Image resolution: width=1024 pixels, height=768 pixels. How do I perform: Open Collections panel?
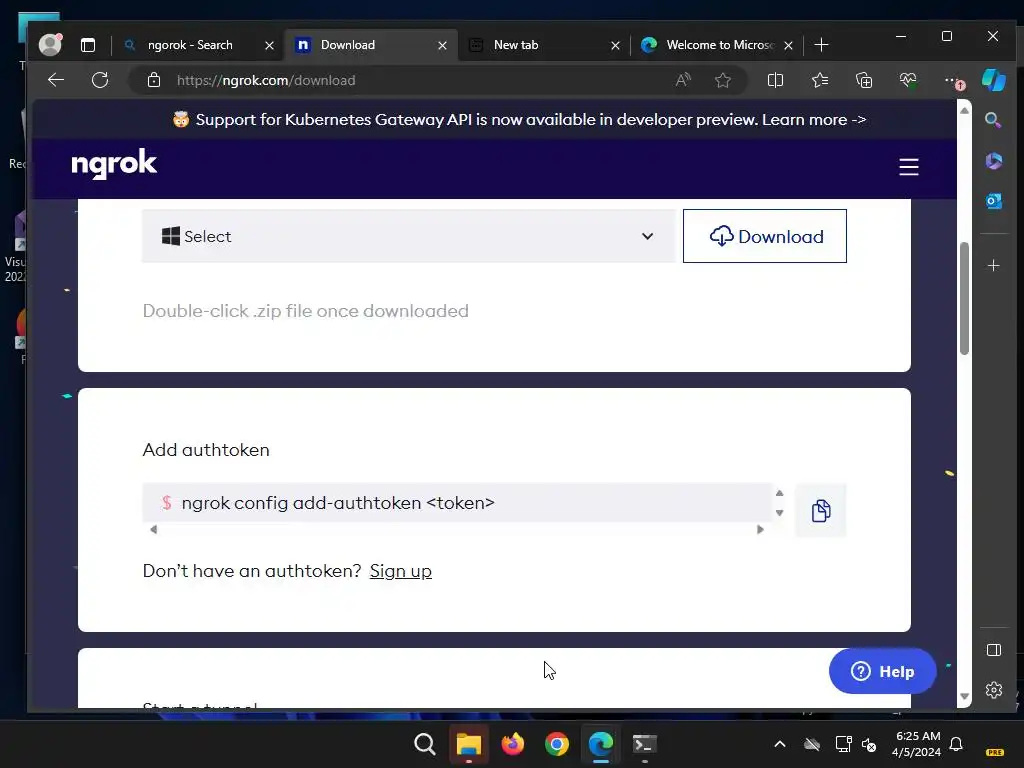(863, 80)
